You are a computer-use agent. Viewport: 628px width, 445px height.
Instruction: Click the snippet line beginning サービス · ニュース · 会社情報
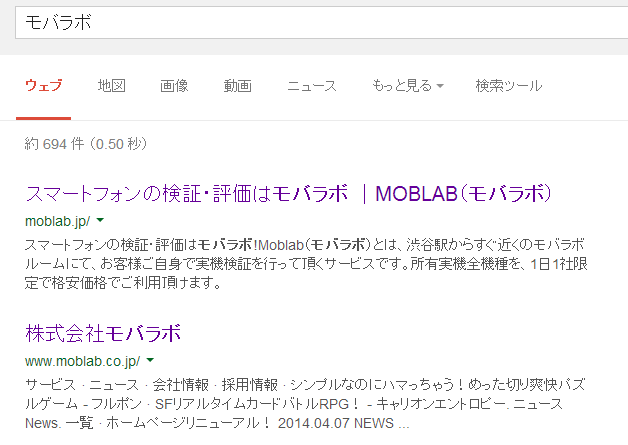click(x=305, y=385)
